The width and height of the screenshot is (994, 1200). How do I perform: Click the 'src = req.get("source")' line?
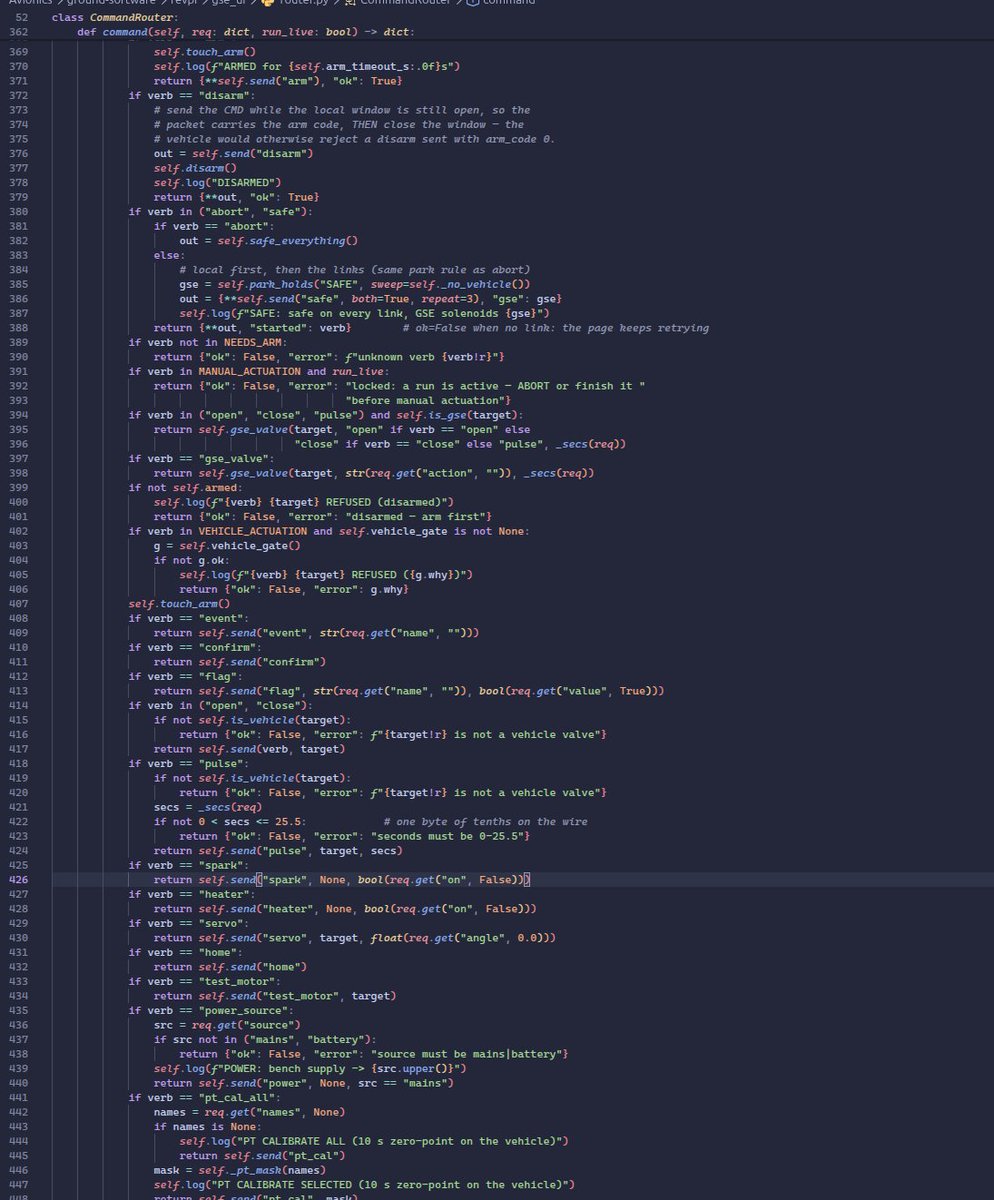pyautogui.click(x=227, y=1025)
